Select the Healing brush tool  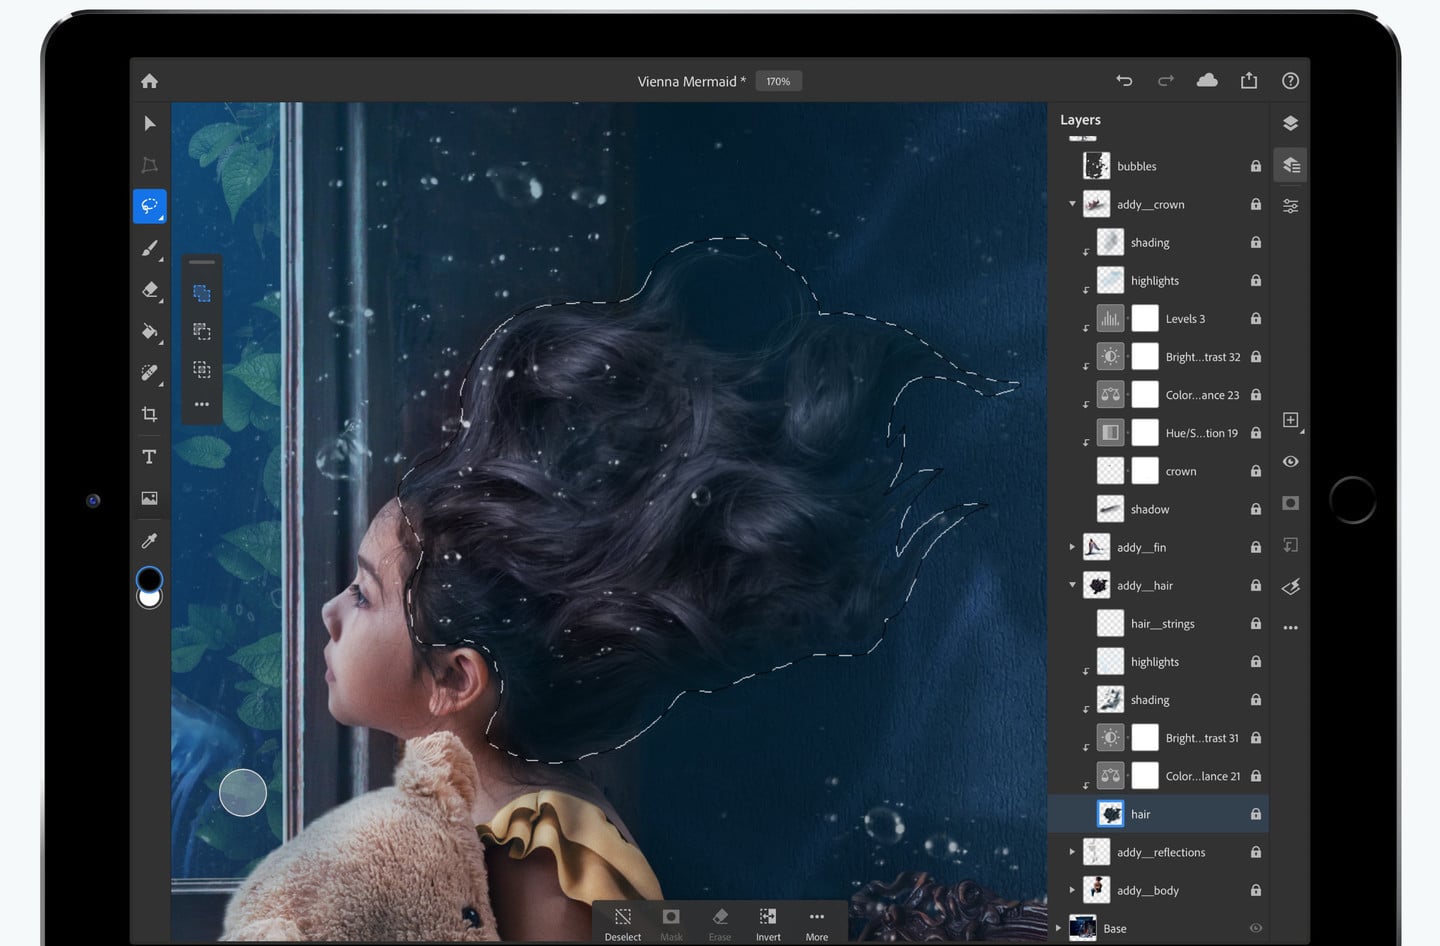pyautogui.click(x=149, y=372)
